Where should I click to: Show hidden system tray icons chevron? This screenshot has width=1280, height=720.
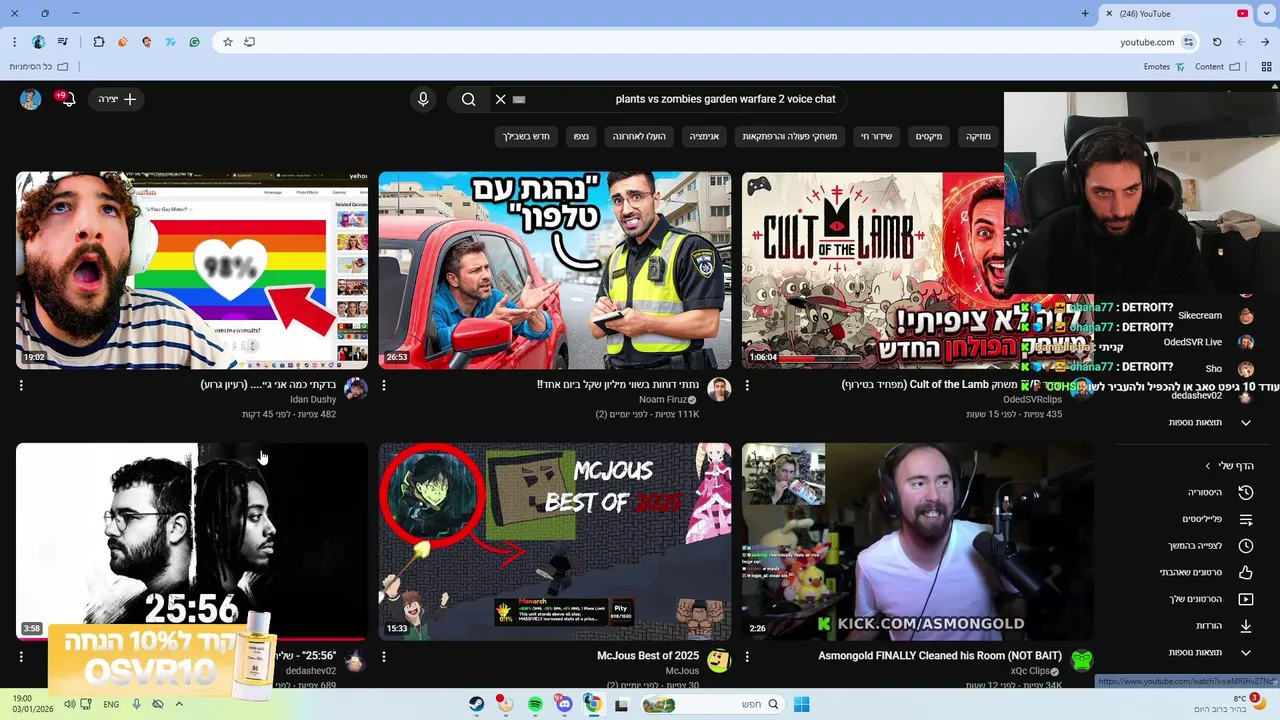(179, 704)
